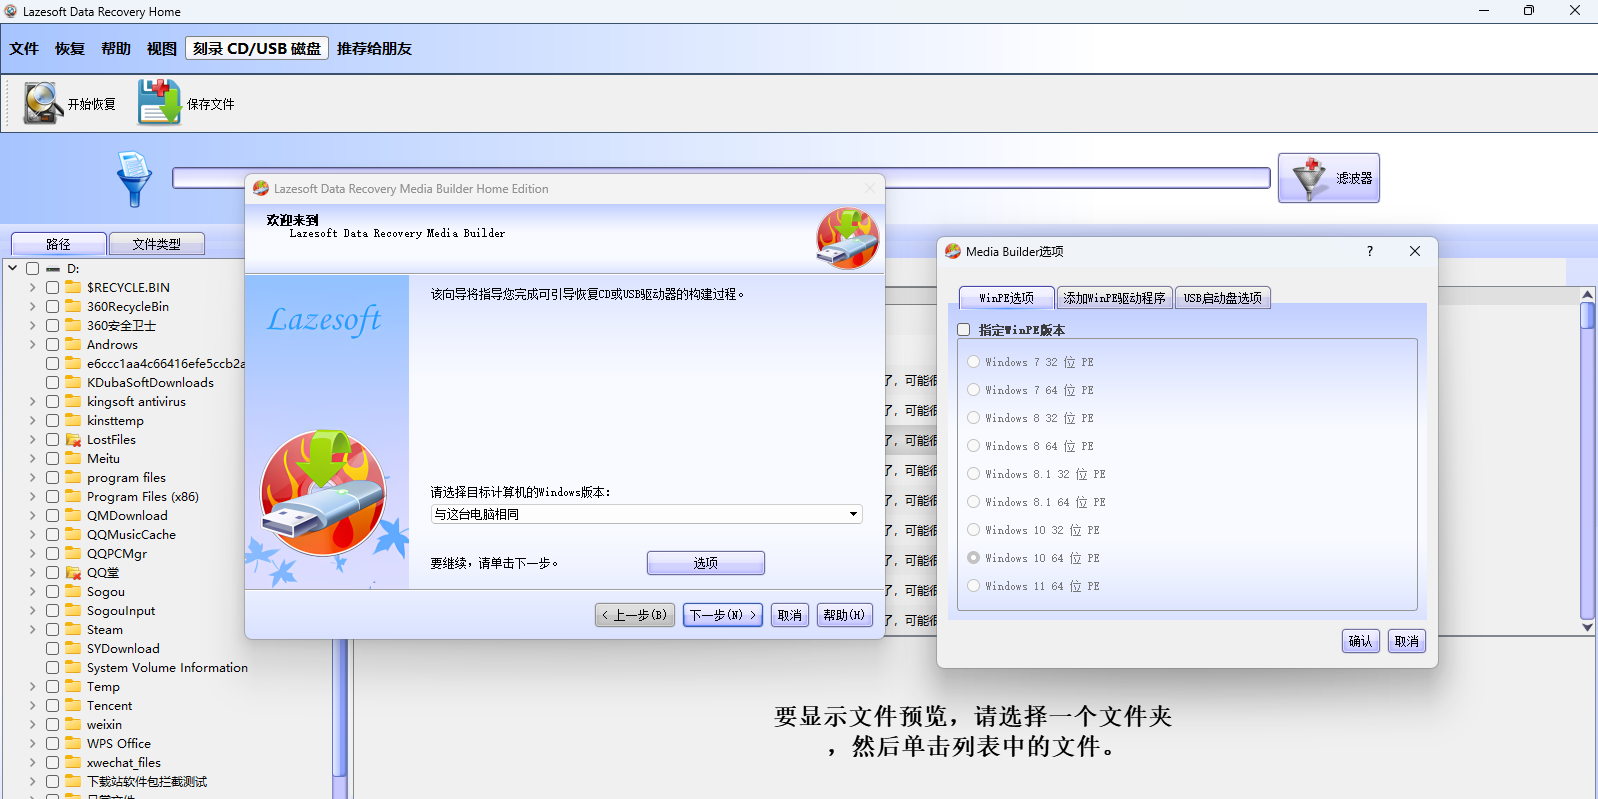Open the 帮助 menu
Image resolution: width=1598 pixels, height=799 pixels.
pyautogui.click(x=116, y=49)
